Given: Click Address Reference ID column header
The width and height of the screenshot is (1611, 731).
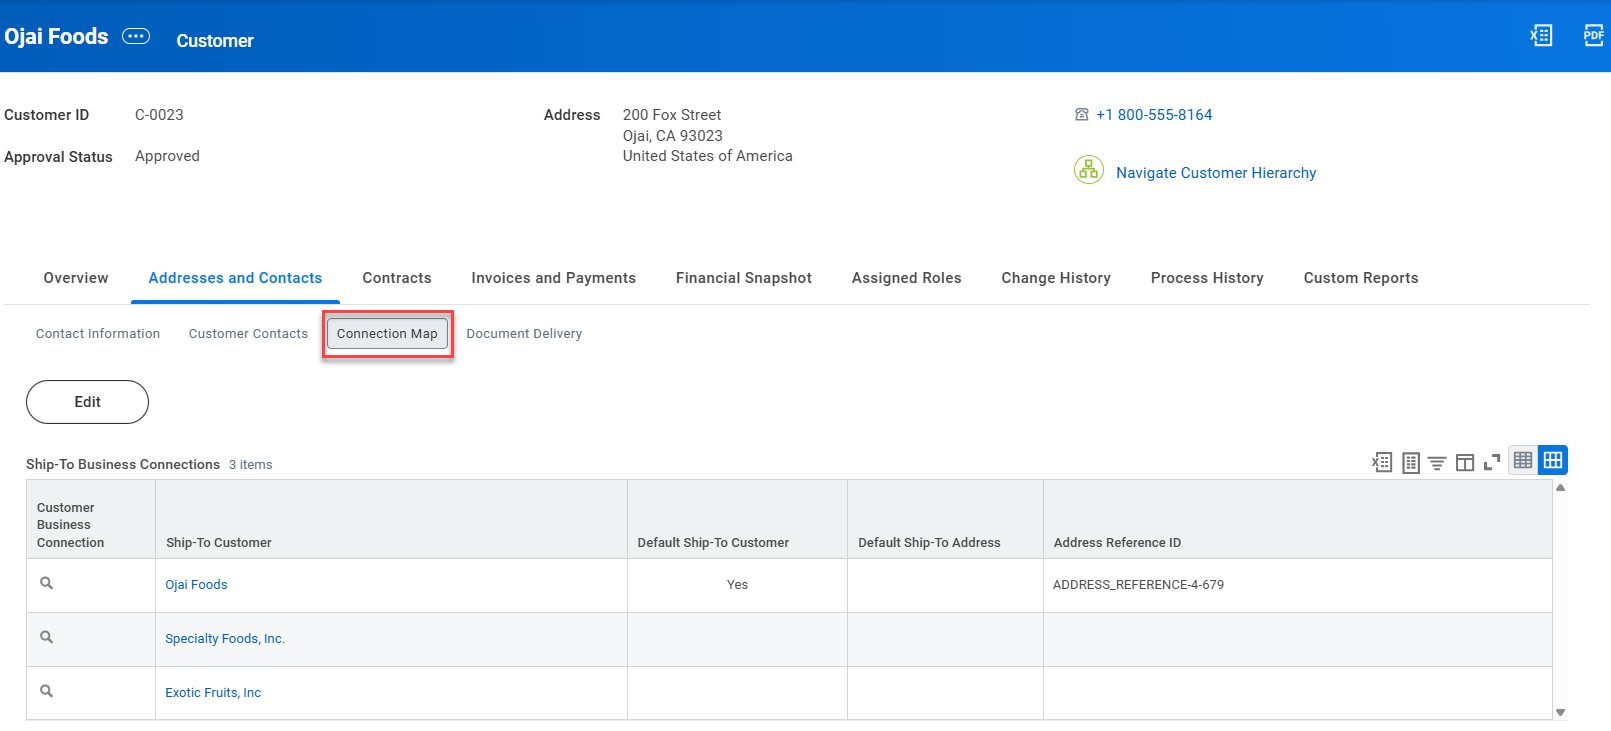Looking at the screenshot, I should 1298,519.
